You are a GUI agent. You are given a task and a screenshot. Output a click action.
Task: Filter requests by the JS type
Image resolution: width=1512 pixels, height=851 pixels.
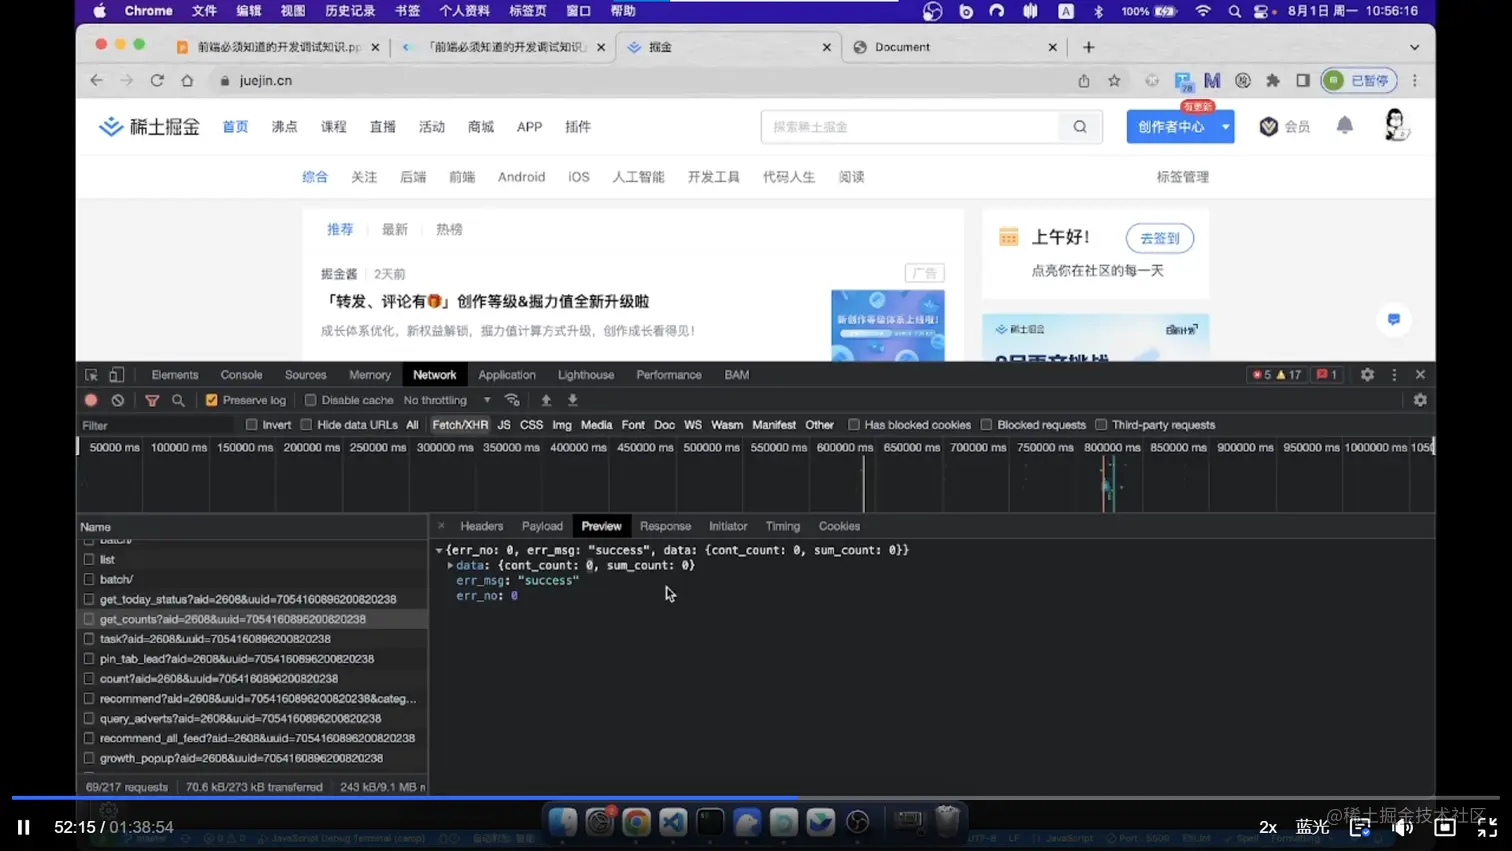(x=504, y=425)
